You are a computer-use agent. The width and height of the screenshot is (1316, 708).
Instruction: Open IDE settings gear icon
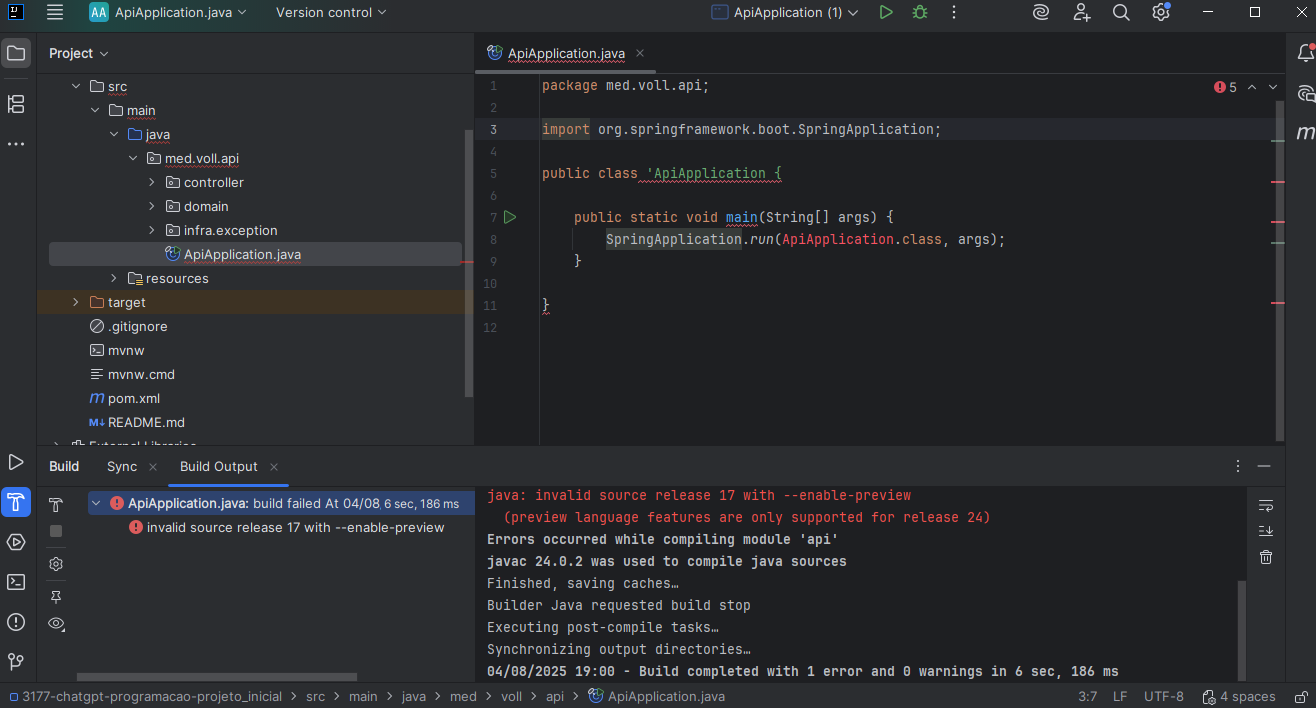[x=1160, y=13]
